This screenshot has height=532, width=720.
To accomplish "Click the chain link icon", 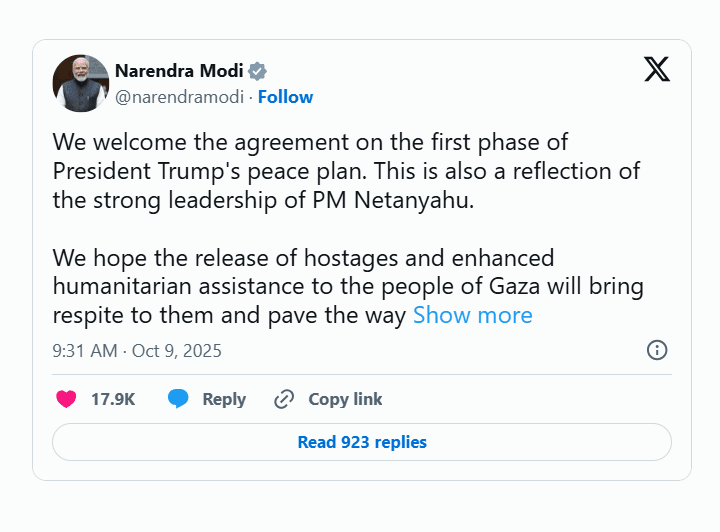I will click(284, 399).
